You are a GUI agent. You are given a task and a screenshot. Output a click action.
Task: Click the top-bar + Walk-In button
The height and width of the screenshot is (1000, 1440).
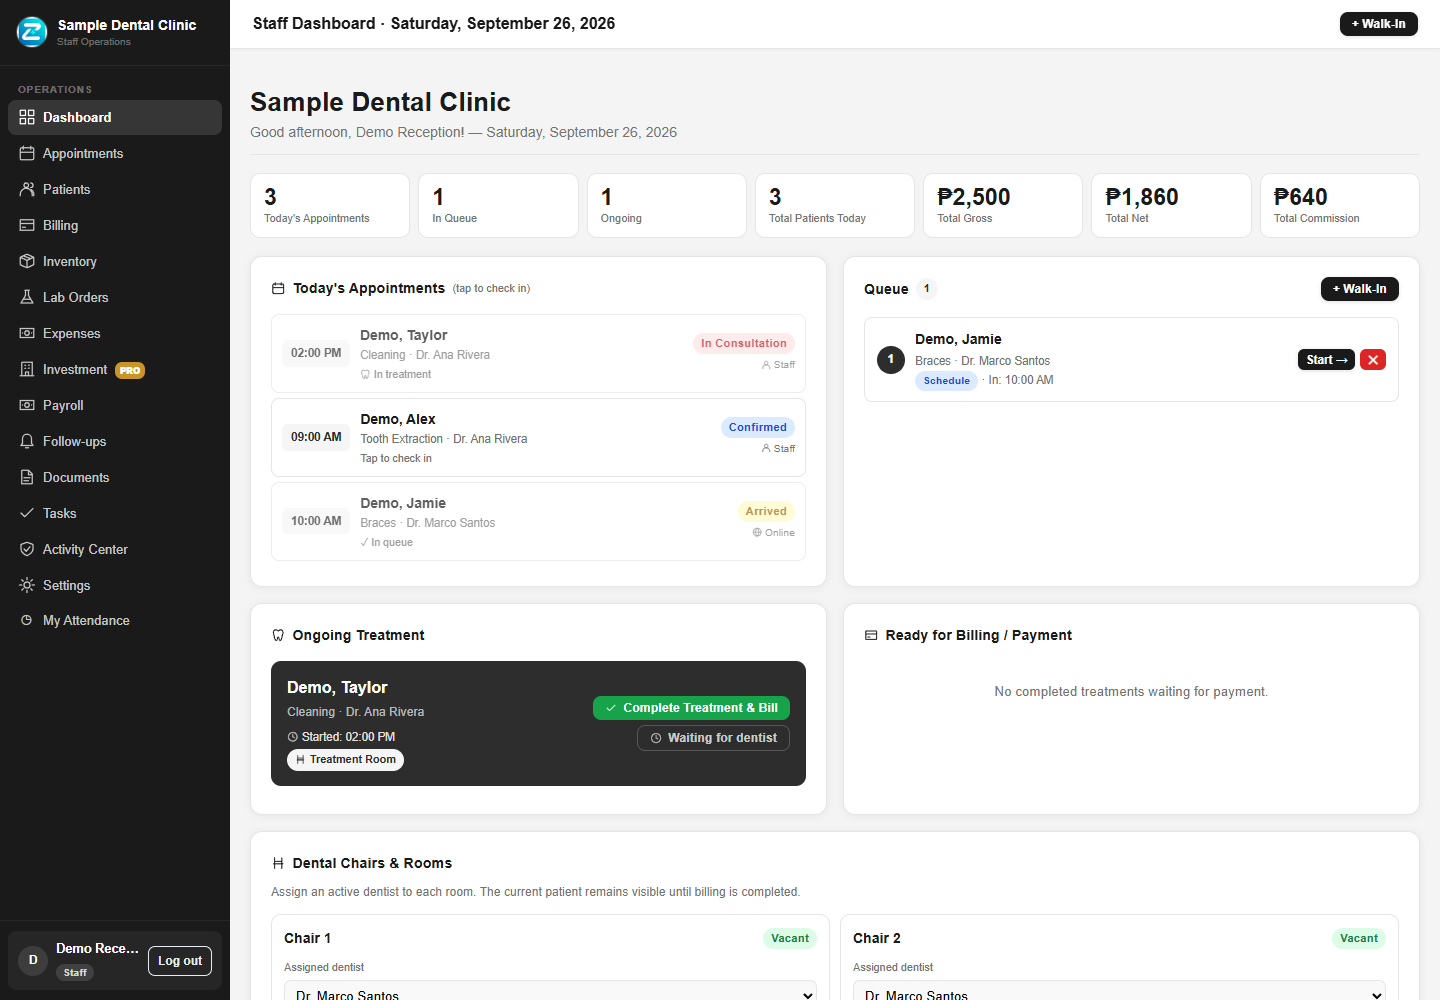1378,24
